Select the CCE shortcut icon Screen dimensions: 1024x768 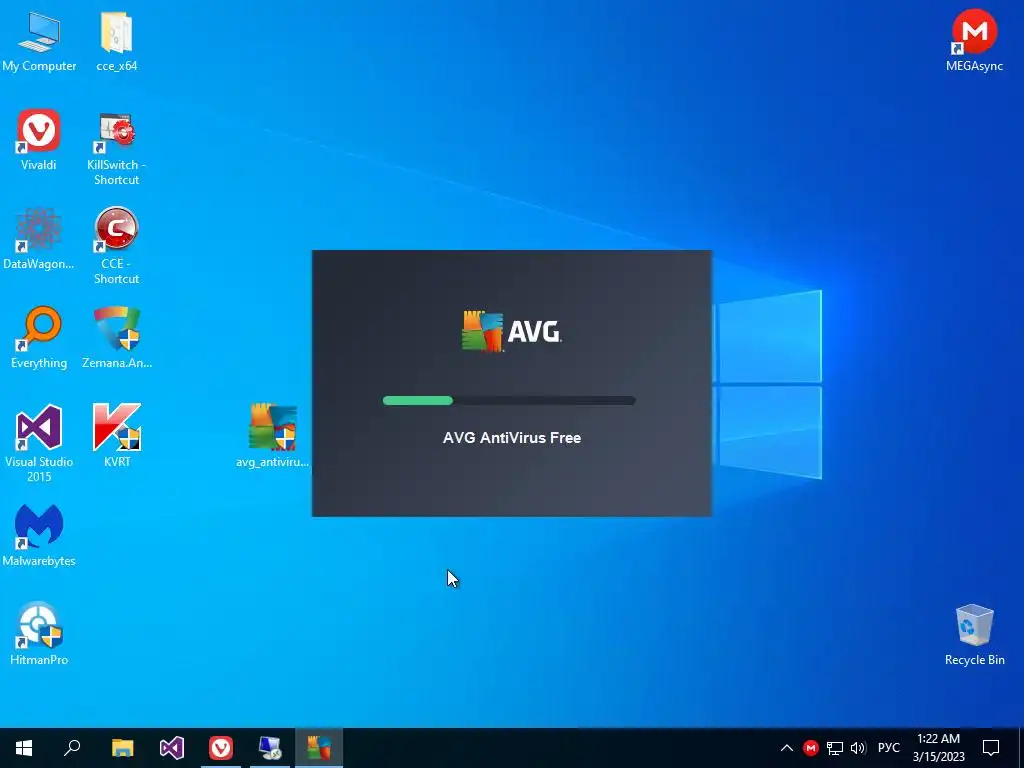tap(117, 246)
